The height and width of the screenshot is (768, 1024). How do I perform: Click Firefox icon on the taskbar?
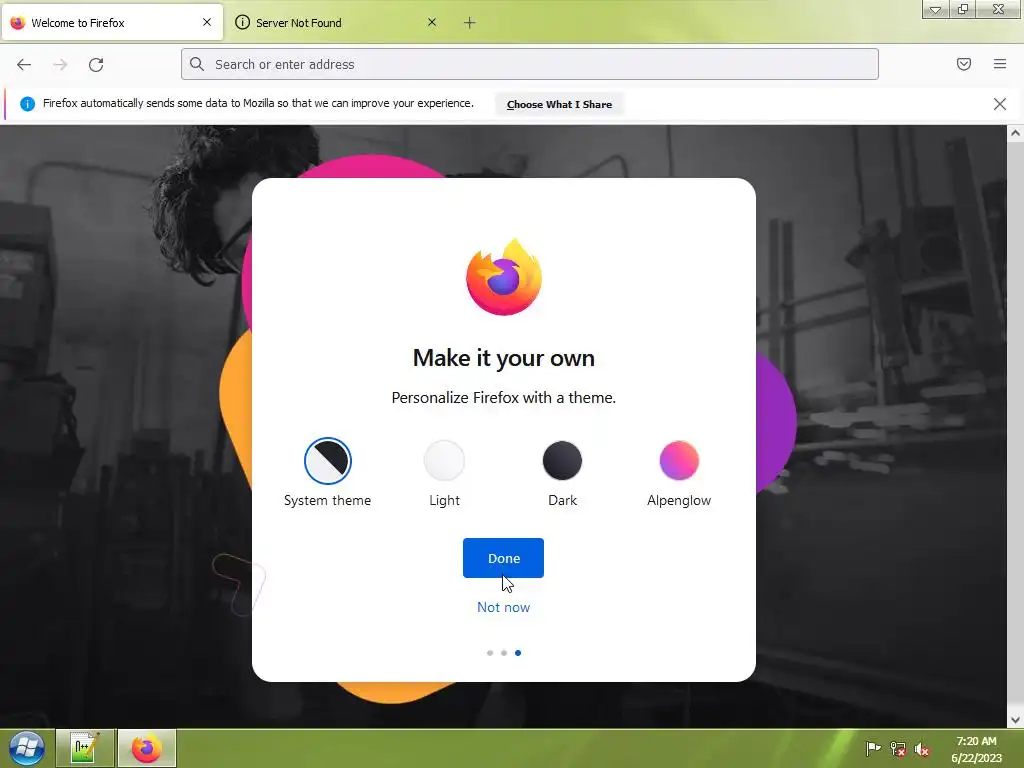pos(146,748)
